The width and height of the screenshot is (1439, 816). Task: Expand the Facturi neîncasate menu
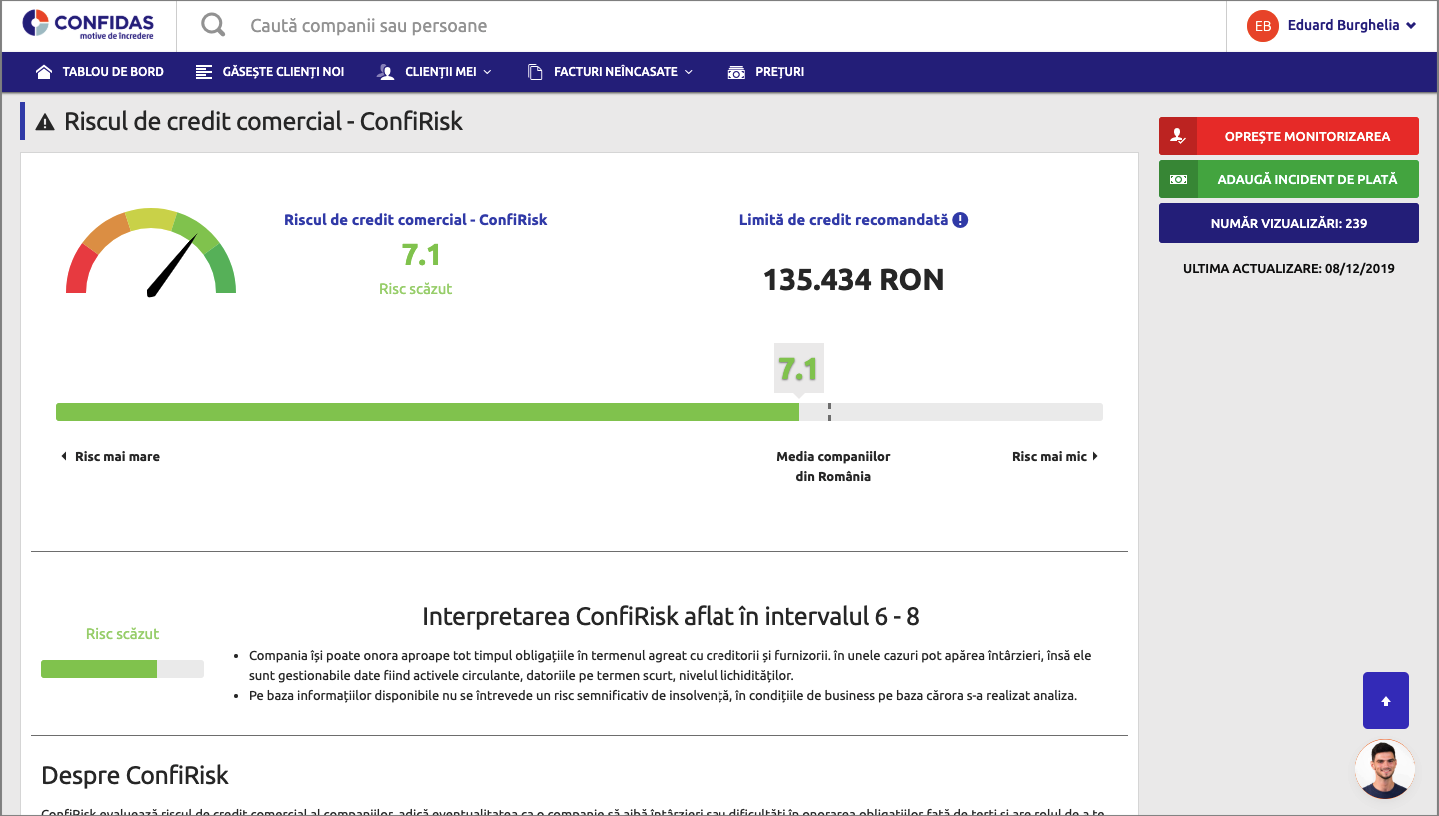[x=623, y=72]
